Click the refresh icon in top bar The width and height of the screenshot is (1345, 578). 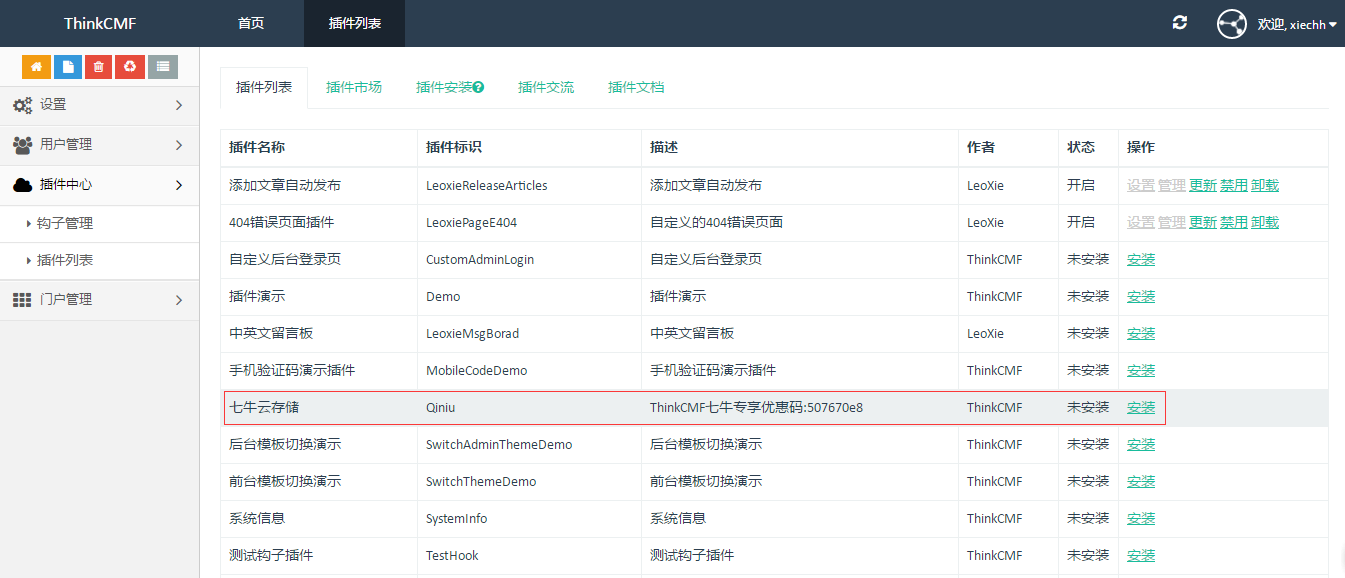pos(1180,23)
